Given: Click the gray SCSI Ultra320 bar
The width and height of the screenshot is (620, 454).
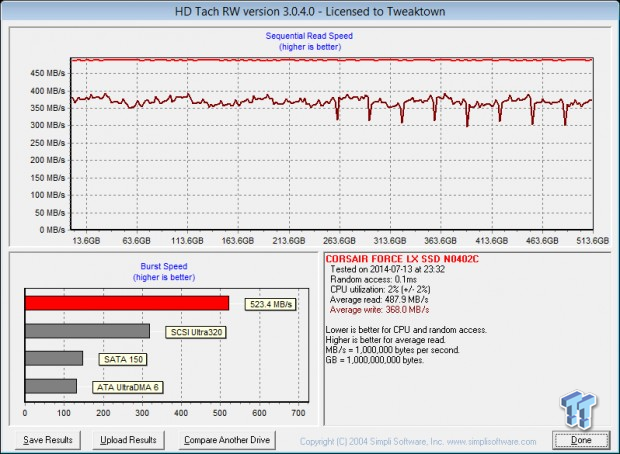Looking at the screenshot, I should point(87,331).
